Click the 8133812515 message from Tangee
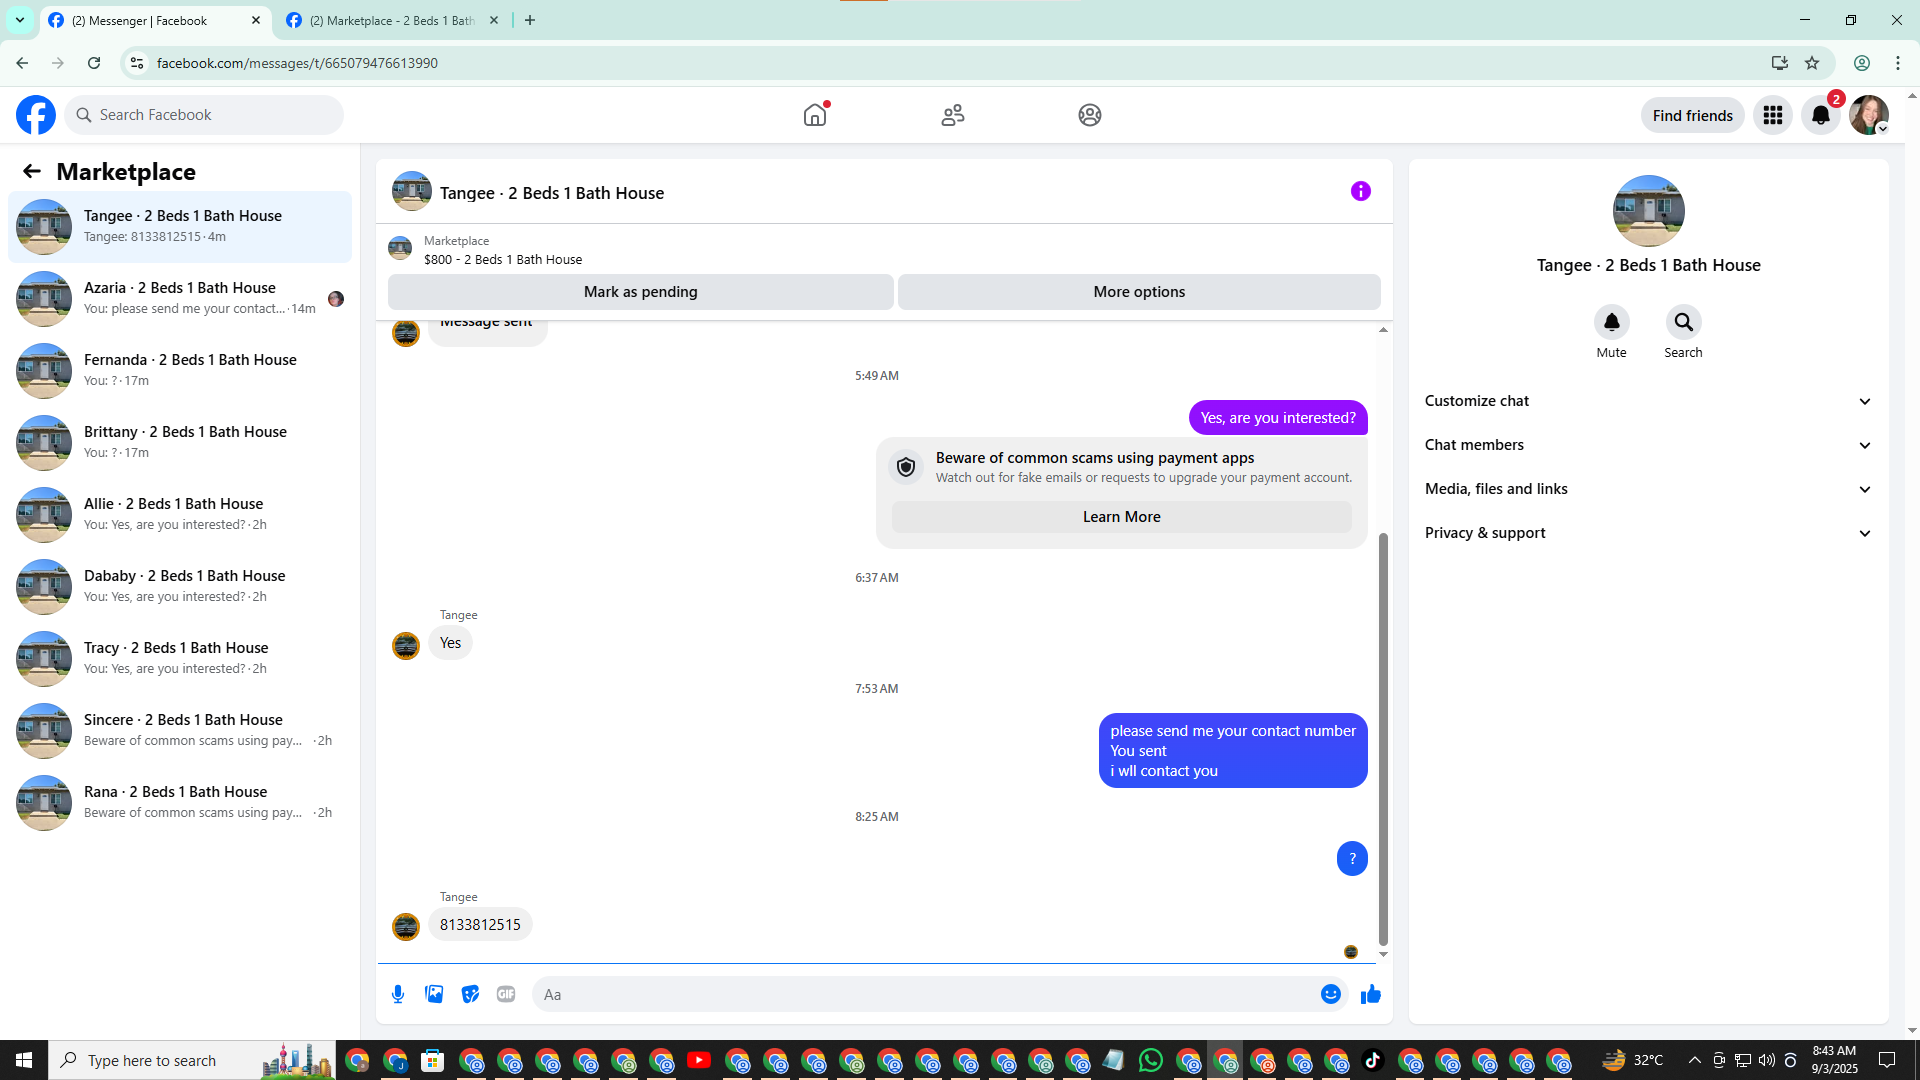 tap(480, 925)
